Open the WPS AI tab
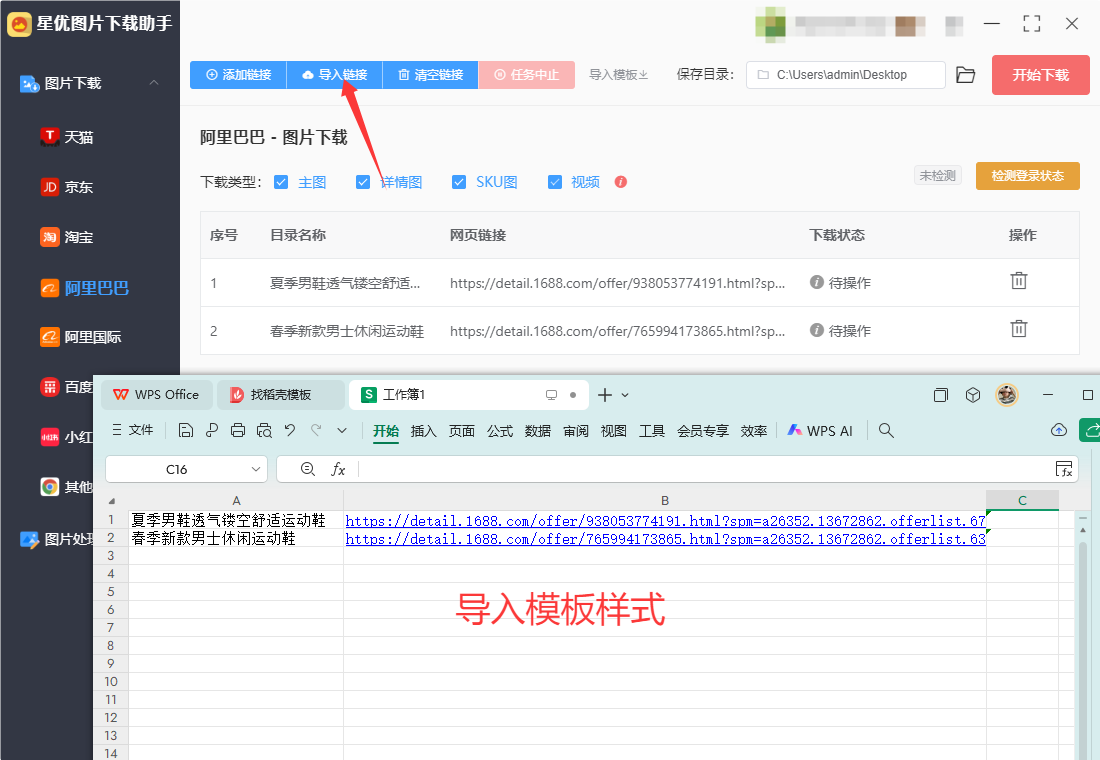Image resolution: width=1100 pixels, height=760 pixels. click(820, 431)
